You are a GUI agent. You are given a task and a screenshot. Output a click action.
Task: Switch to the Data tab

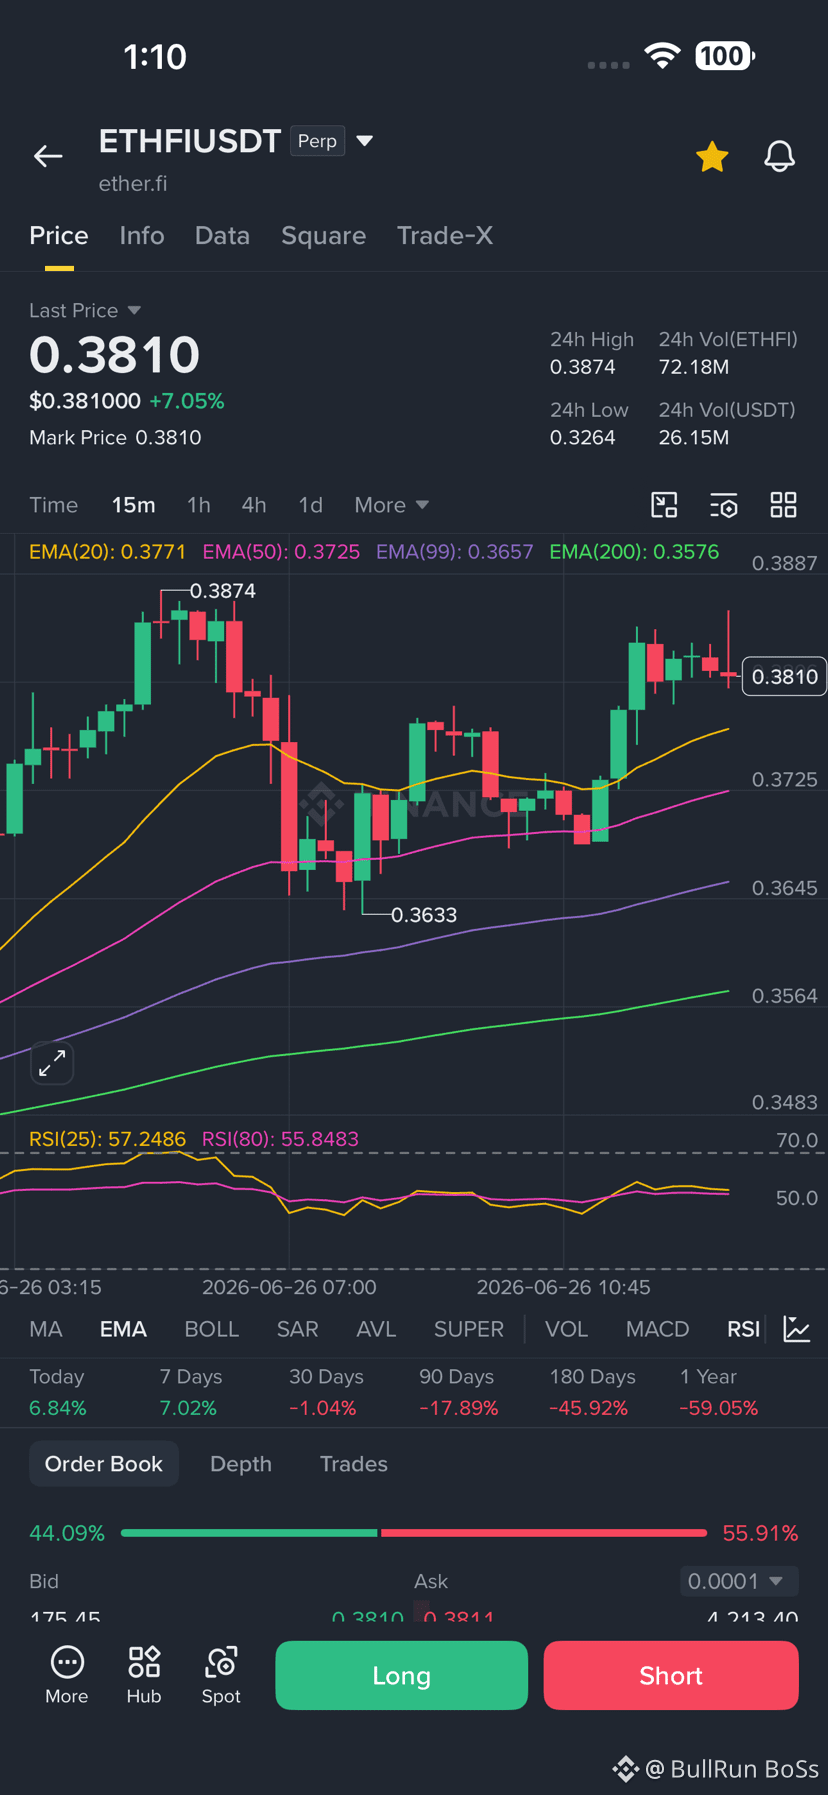222,235
